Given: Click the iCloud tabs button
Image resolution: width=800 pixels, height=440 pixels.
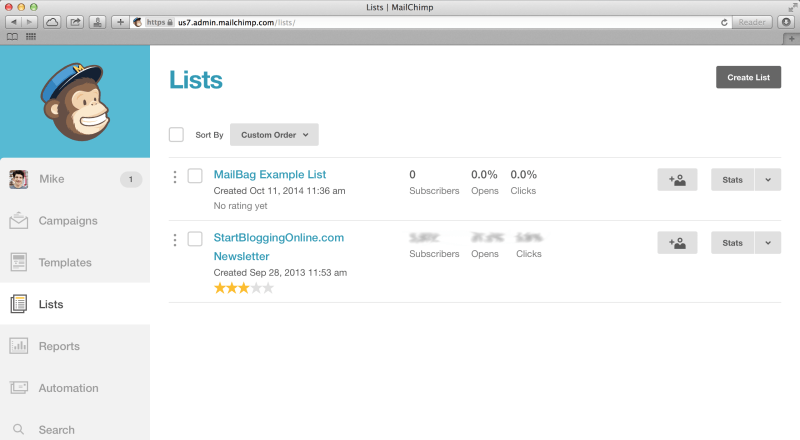Looking at the screenshot, I should [52, 22].
